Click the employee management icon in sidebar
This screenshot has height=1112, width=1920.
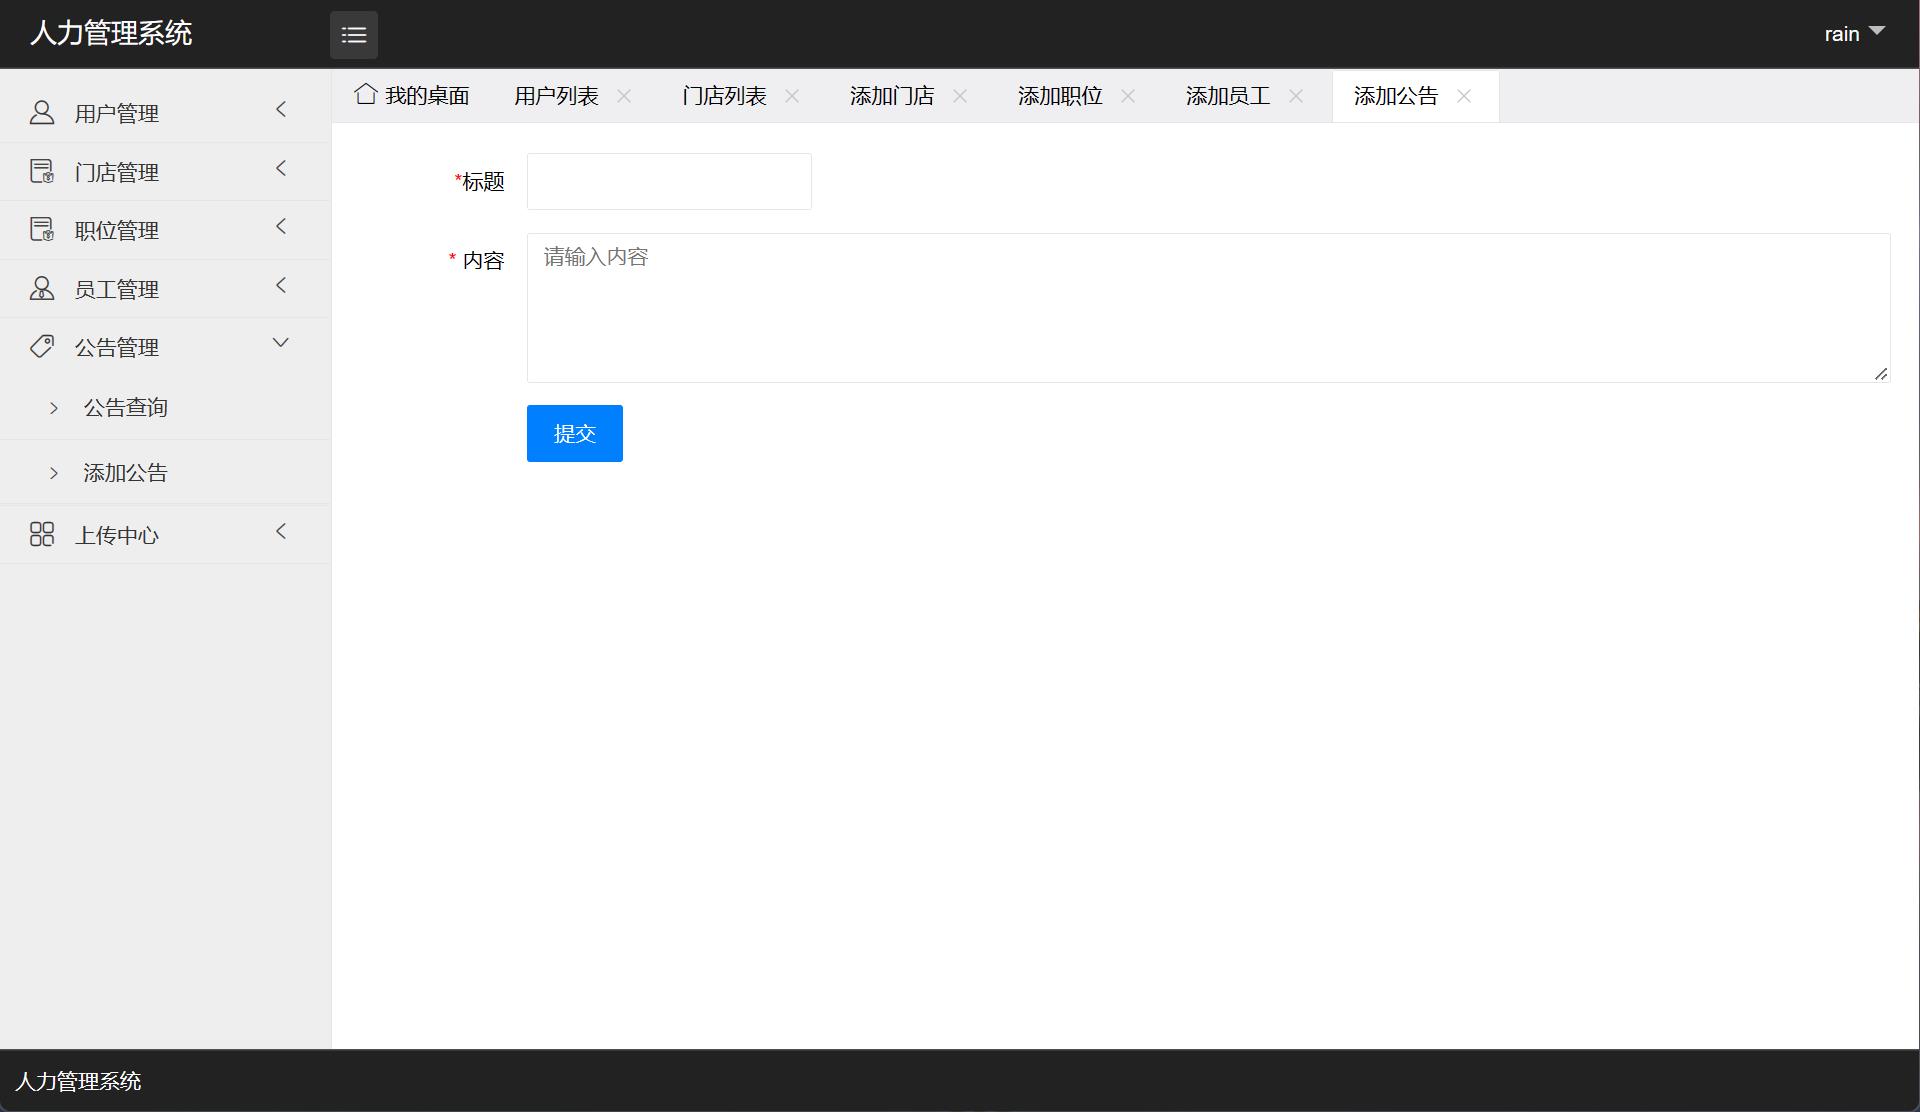point(41,288)
